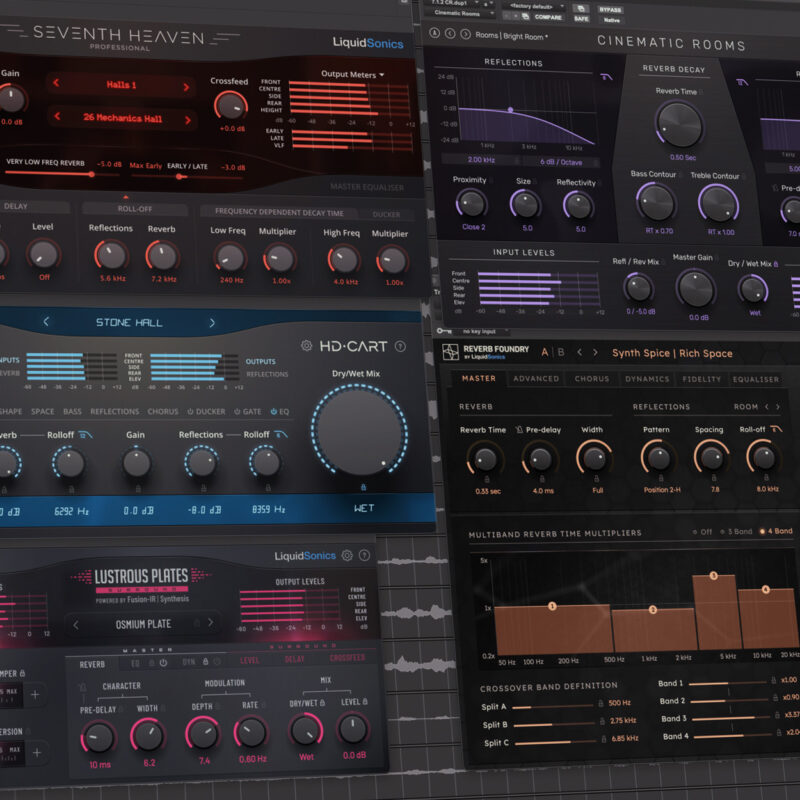The width and height of the screenshot is (800, 800).
Task: Click lock icon beside Lustrous Plates DYN
Action: (x=206, y=662)
